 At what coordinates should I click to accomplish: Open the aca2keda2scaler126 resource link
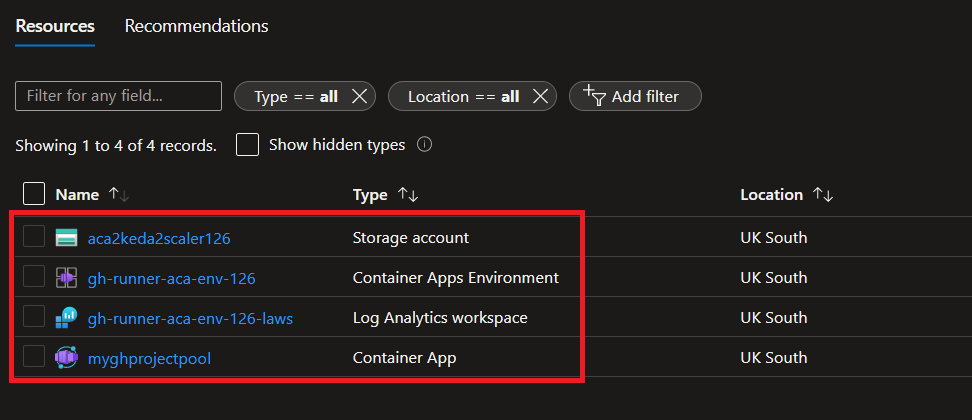pos(159,238)
